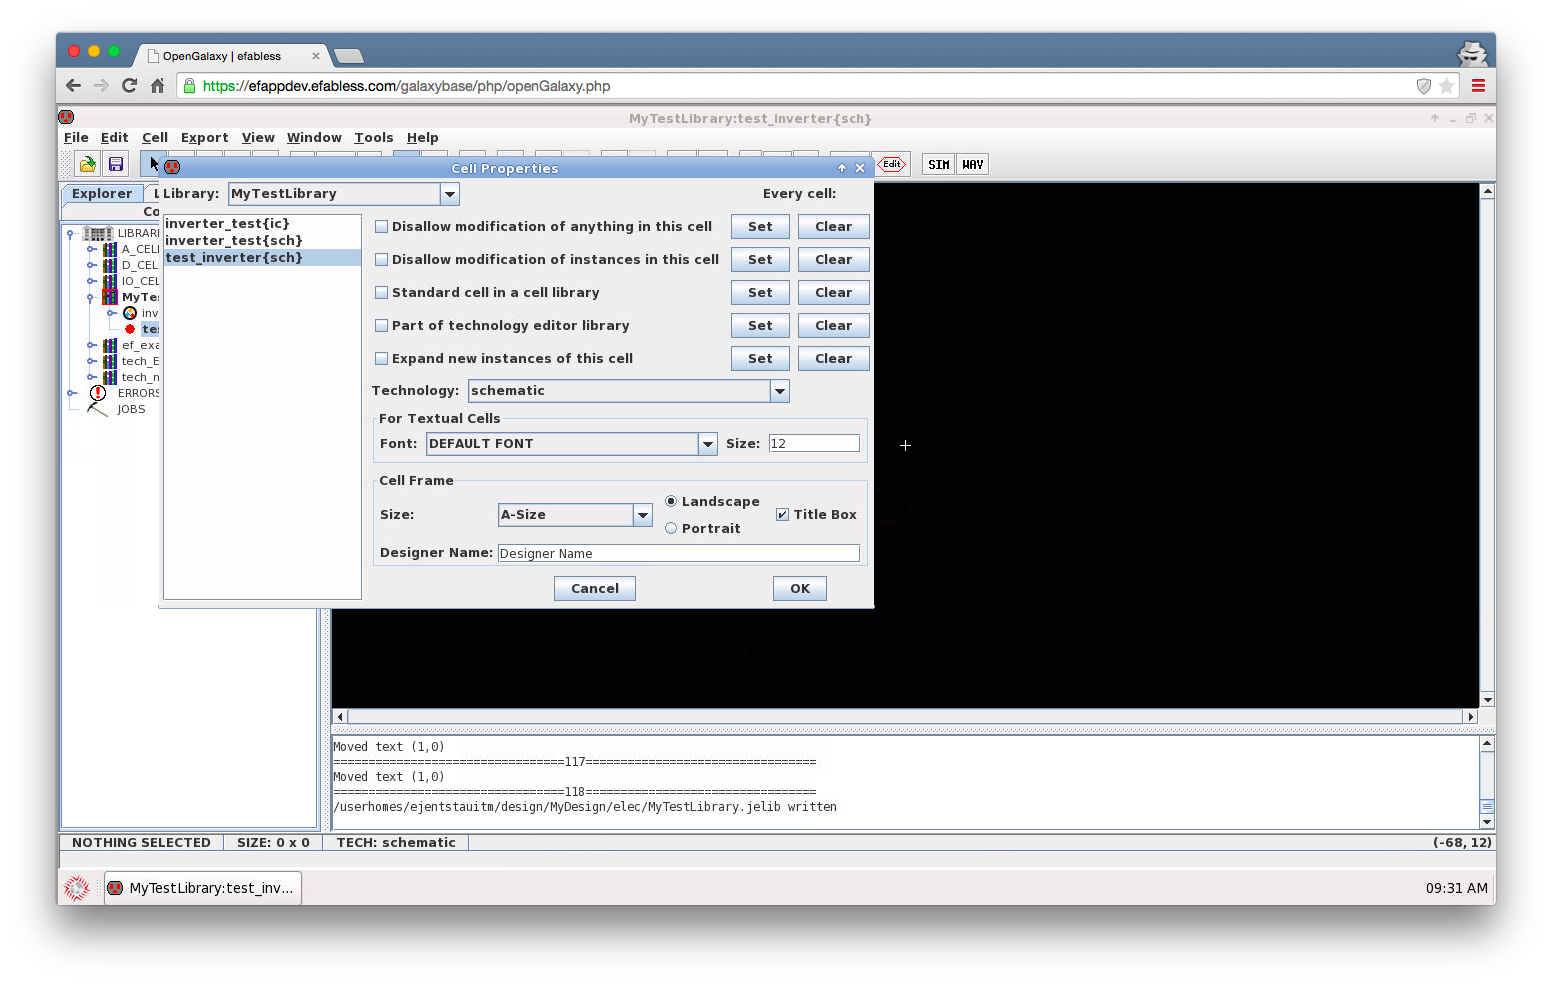Open the File menu
1552x985 pixels.
[76, 138]
